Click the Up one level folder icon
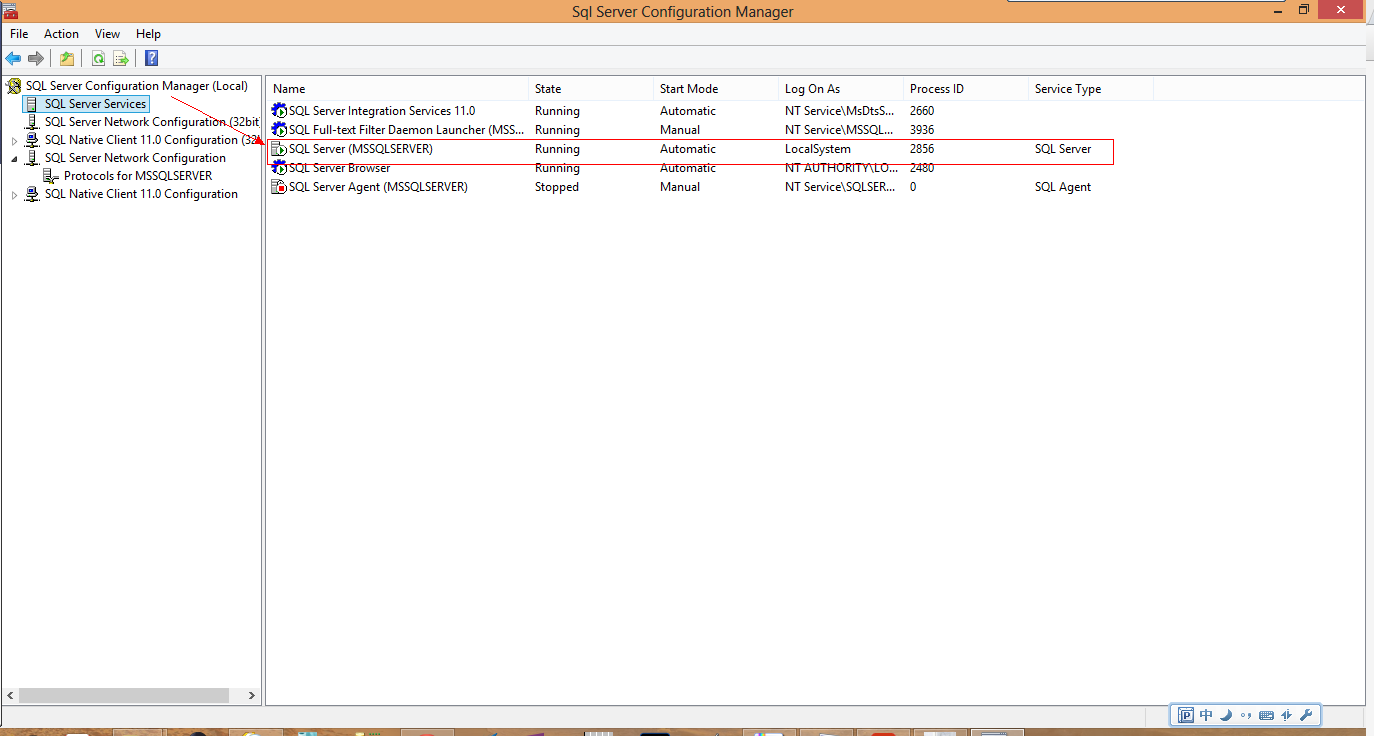This screenshot has height=736, width=1374. pyautogui.click(x=67, y=59)
